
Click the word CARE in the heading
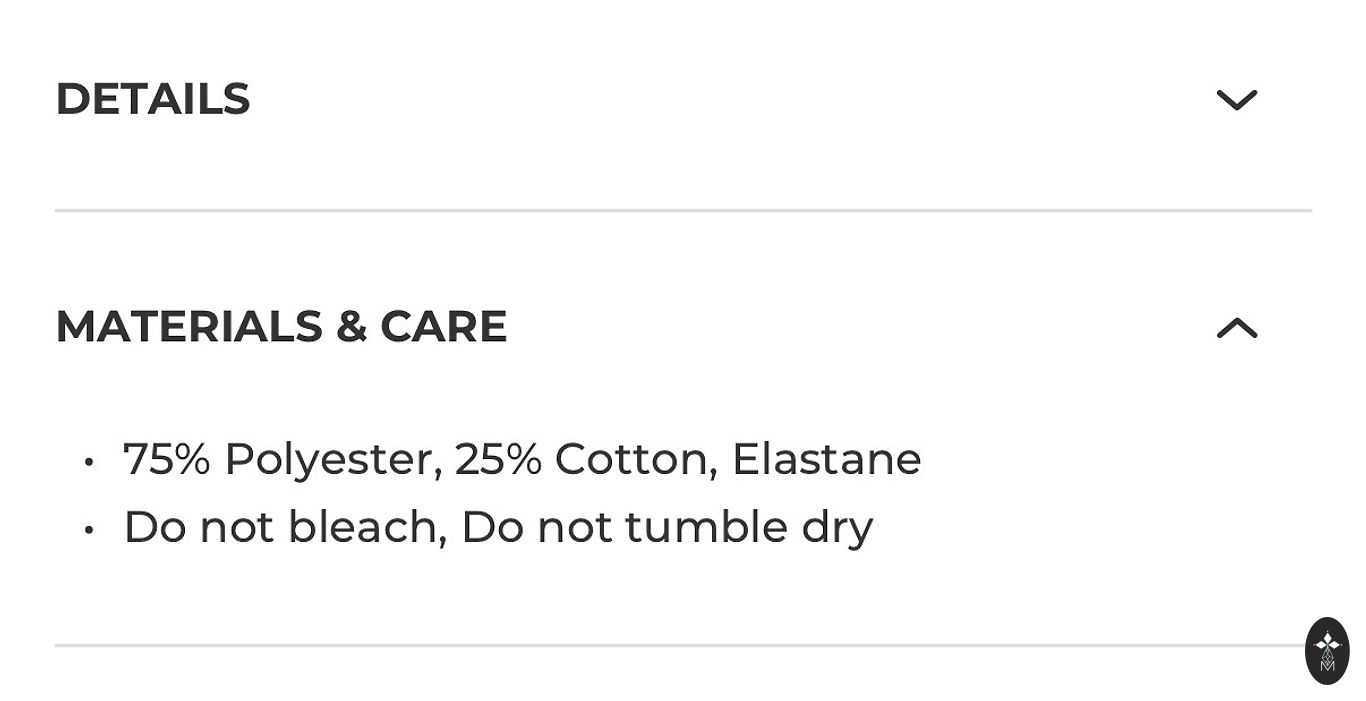point(443,327)
